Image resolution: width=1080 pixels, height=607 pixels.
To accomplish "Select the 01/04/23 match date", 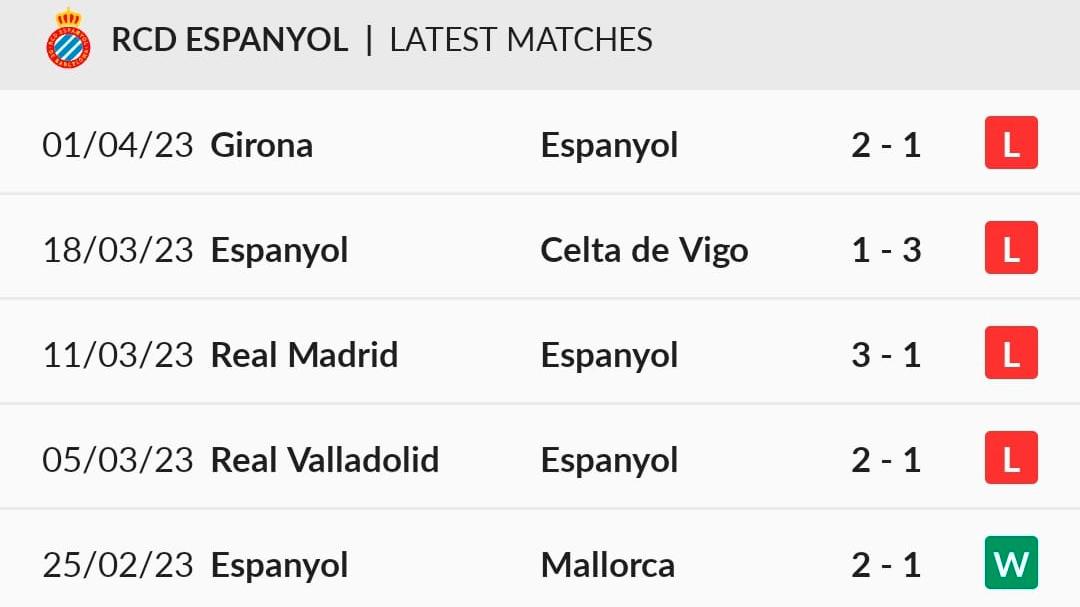I will (118, 145).
